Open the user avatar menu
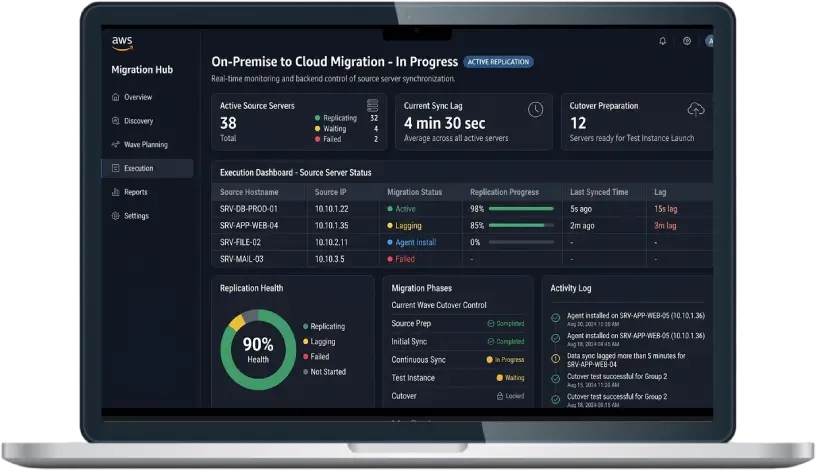 (x=709, y=41)
